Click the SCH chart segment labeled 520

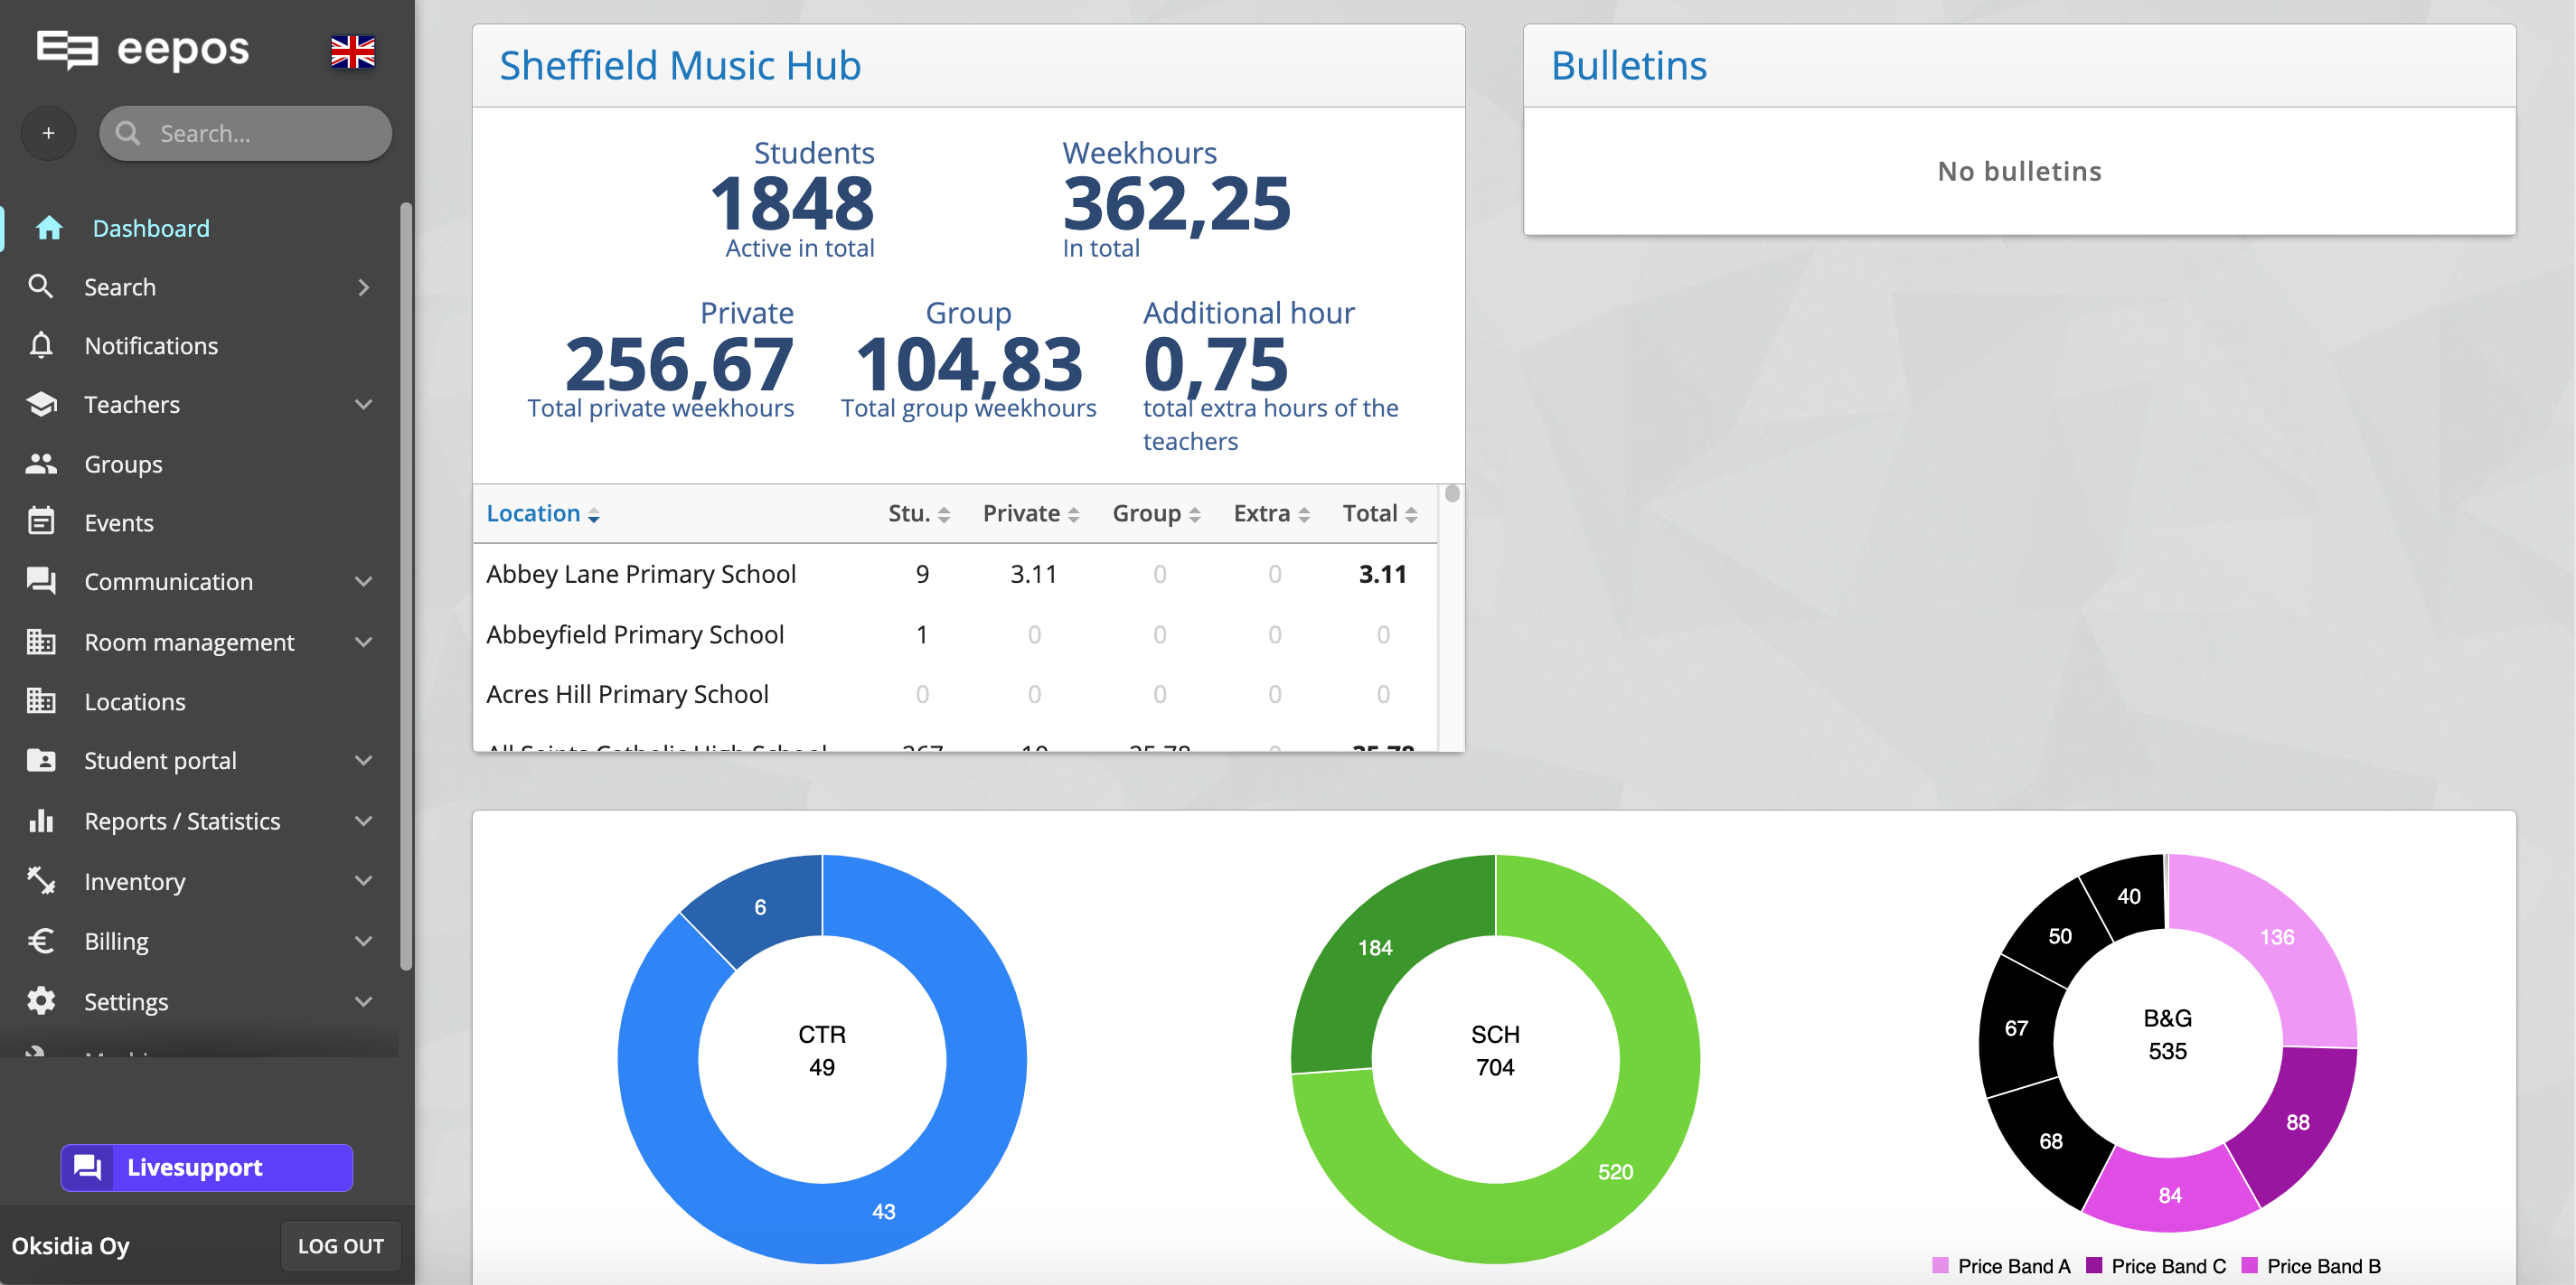(1615, 1171)
